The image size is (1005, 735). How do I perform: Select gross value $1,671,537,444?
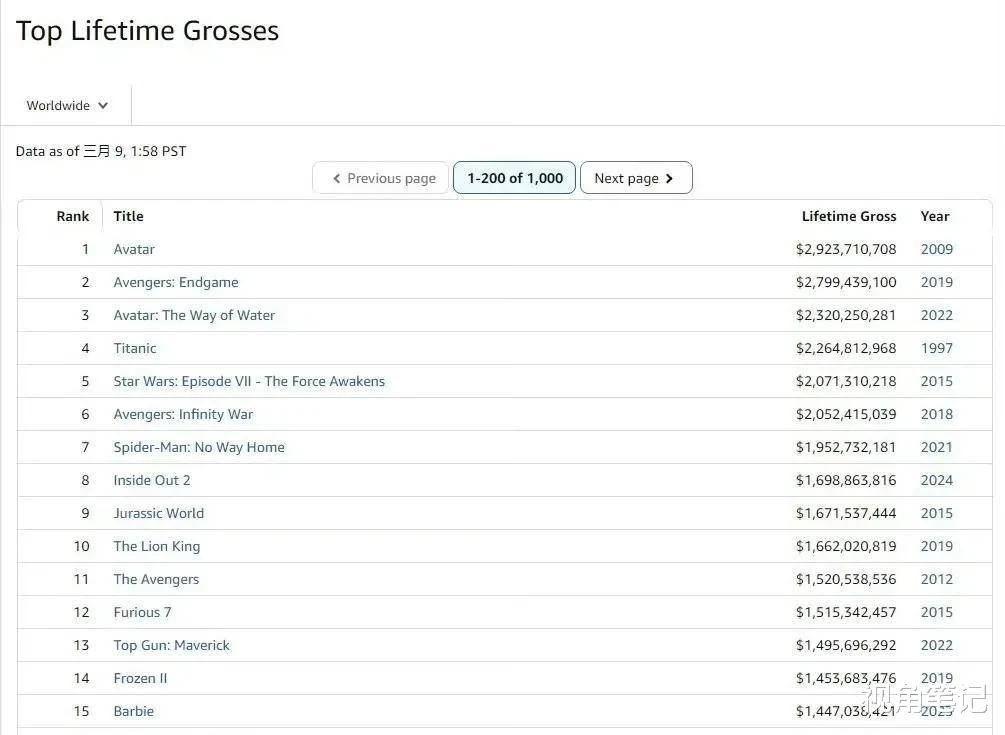[x=846, y=513]
